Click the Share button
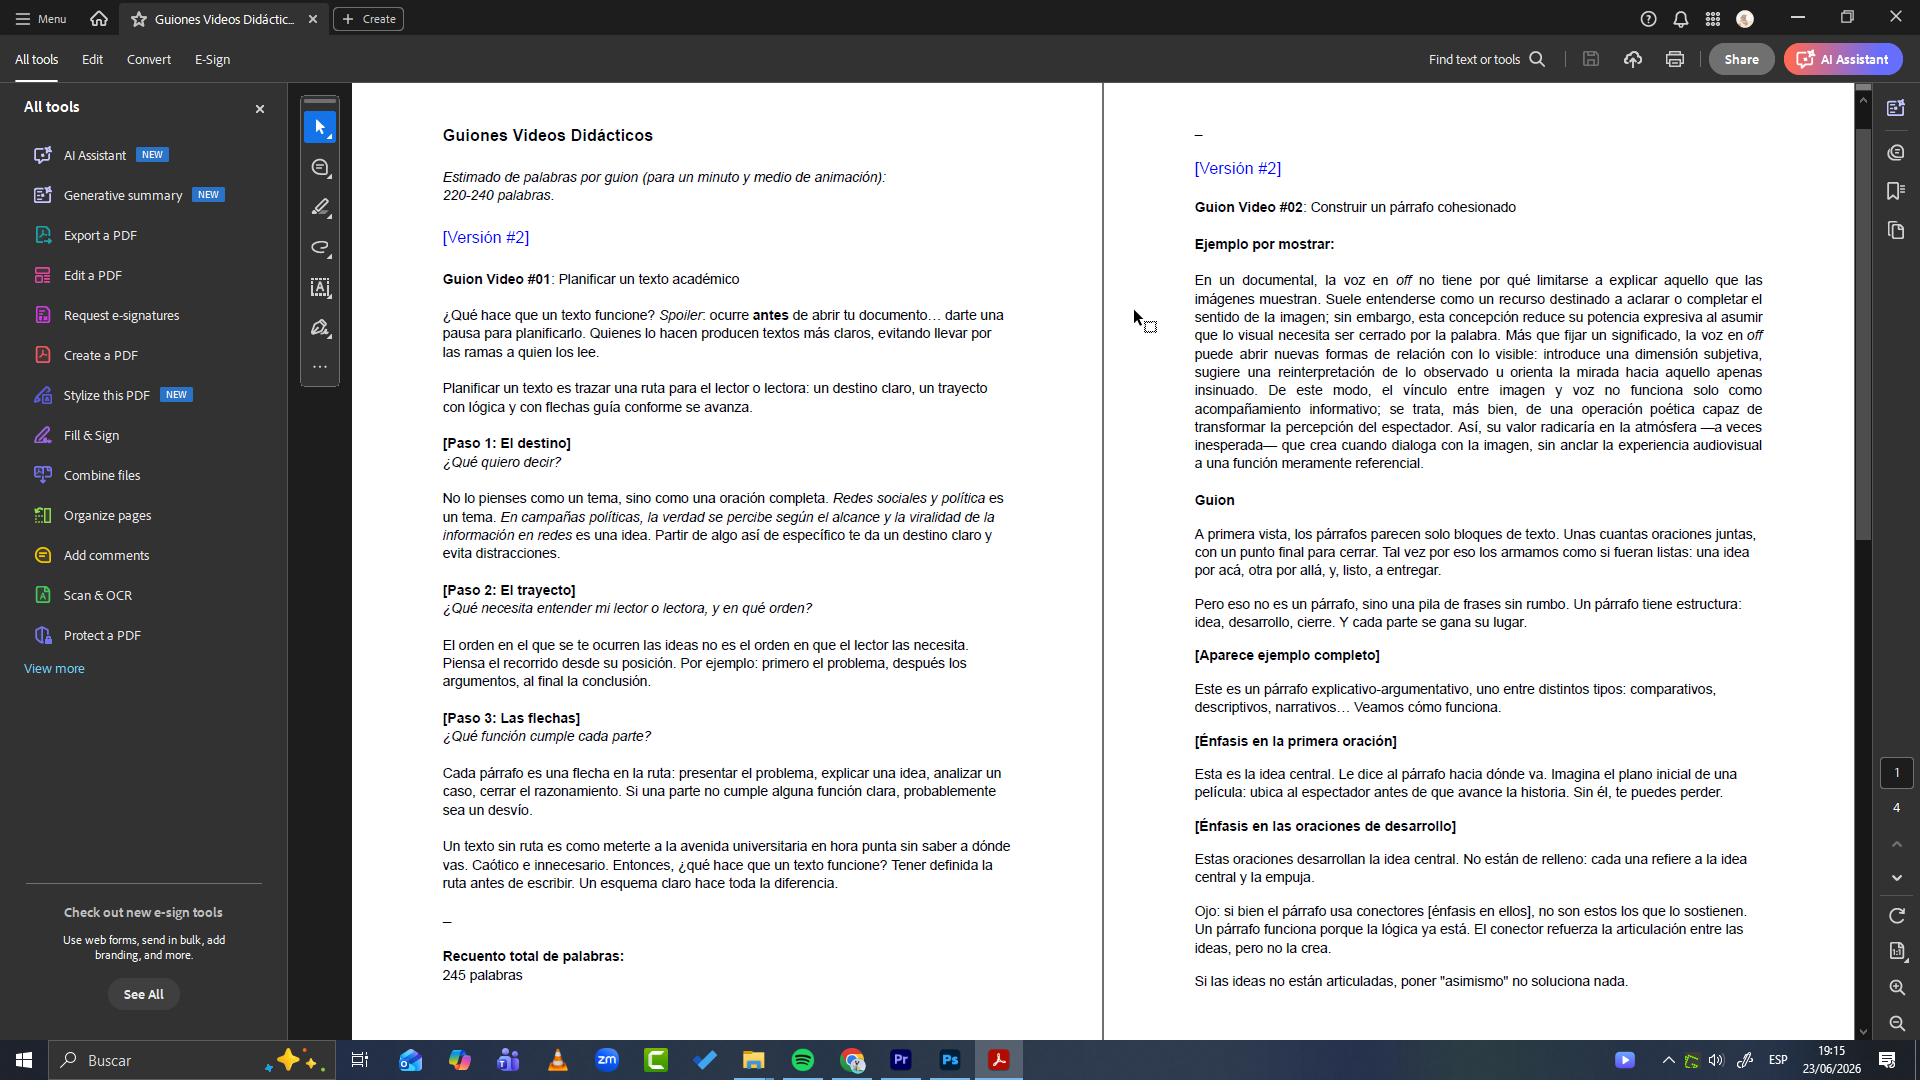 [x=1741, y=59]
